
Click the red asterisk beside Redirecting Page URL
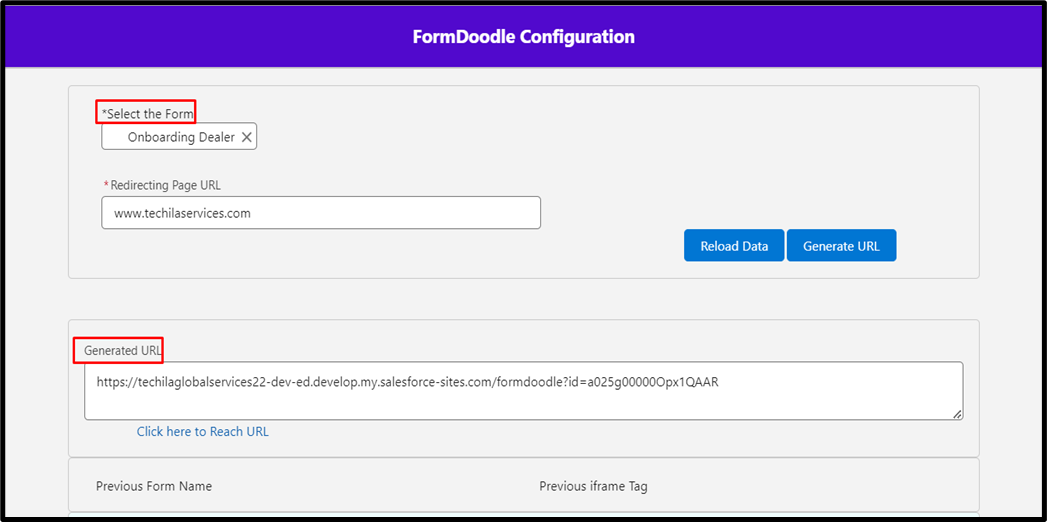(x=106, y=185)
